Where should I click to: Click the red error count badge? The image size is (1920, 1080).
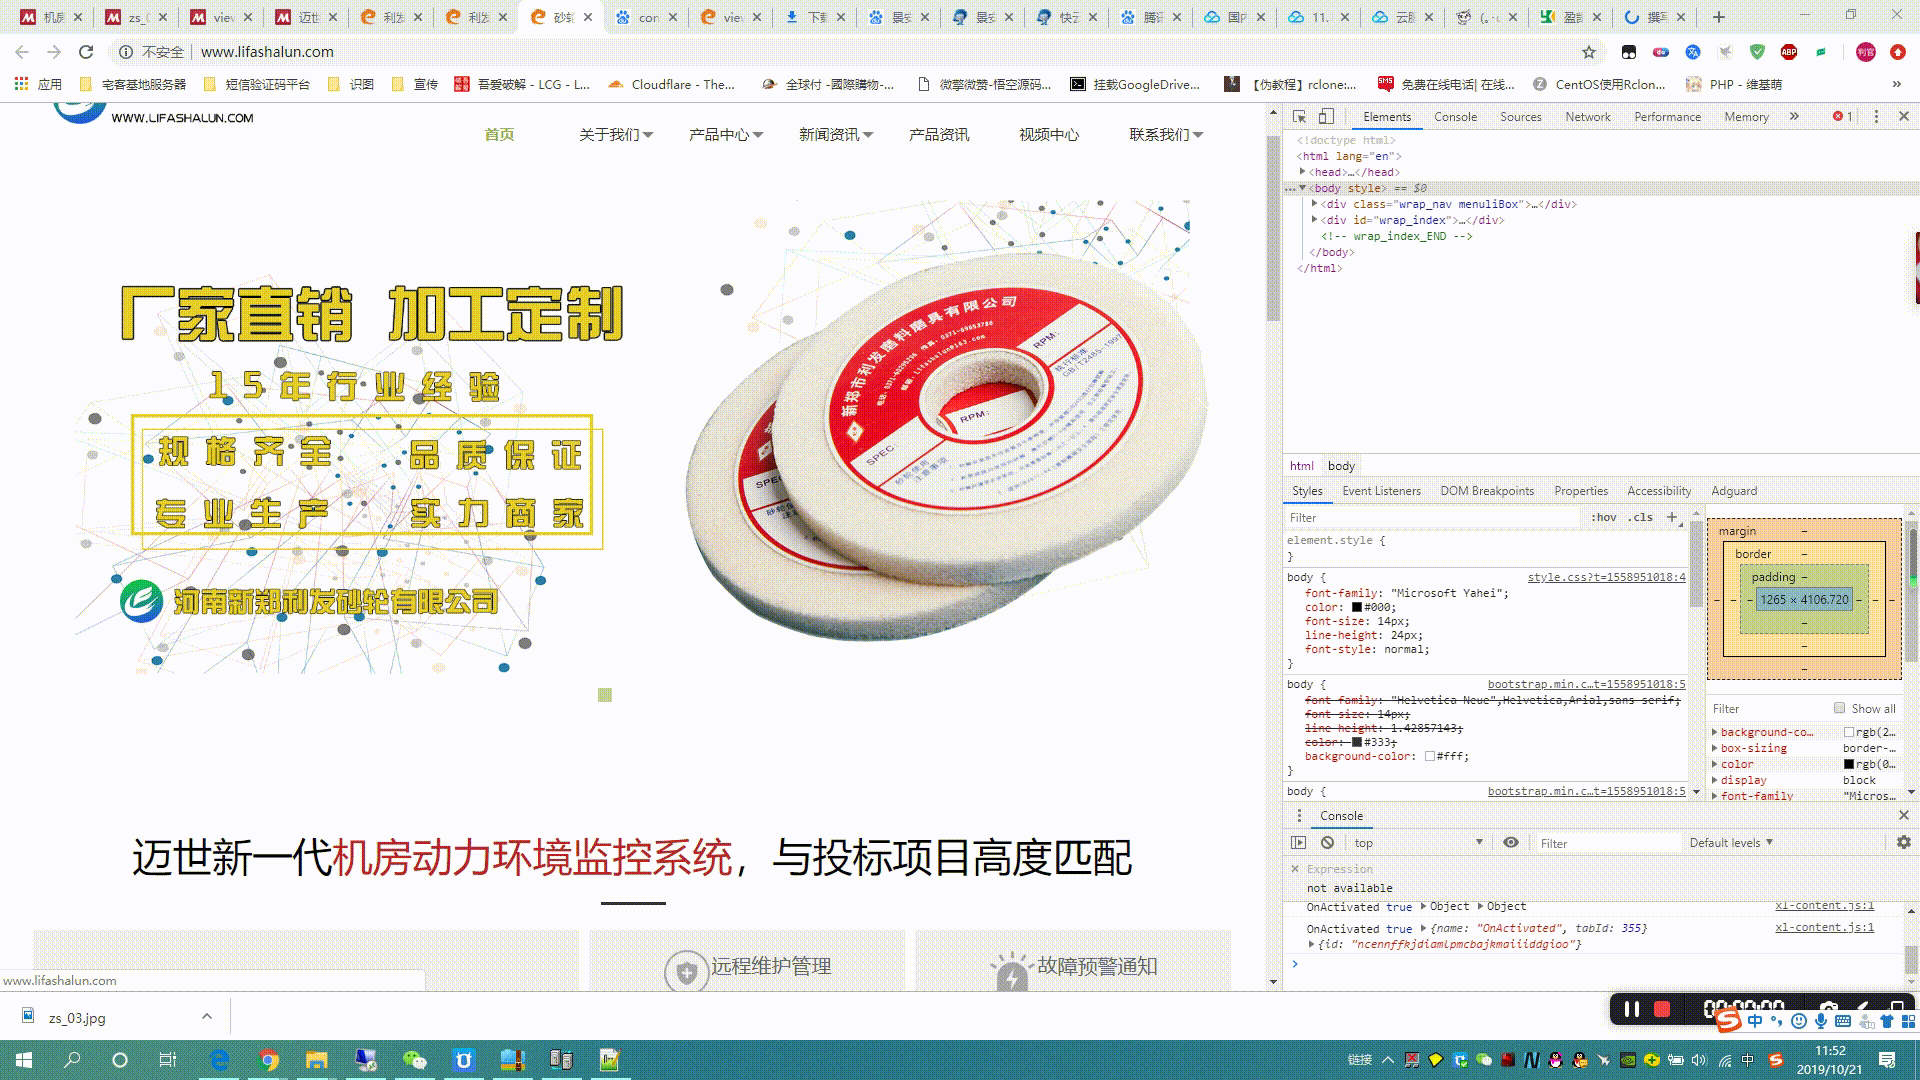point(1842,117)
